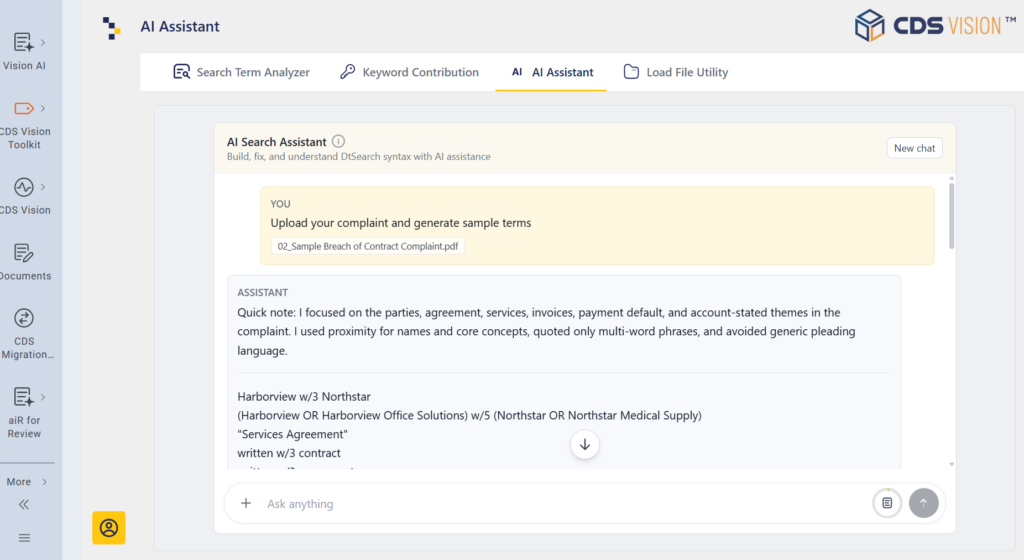
Task: Expand the Vision AI chevron
Action: pos(43,42)
